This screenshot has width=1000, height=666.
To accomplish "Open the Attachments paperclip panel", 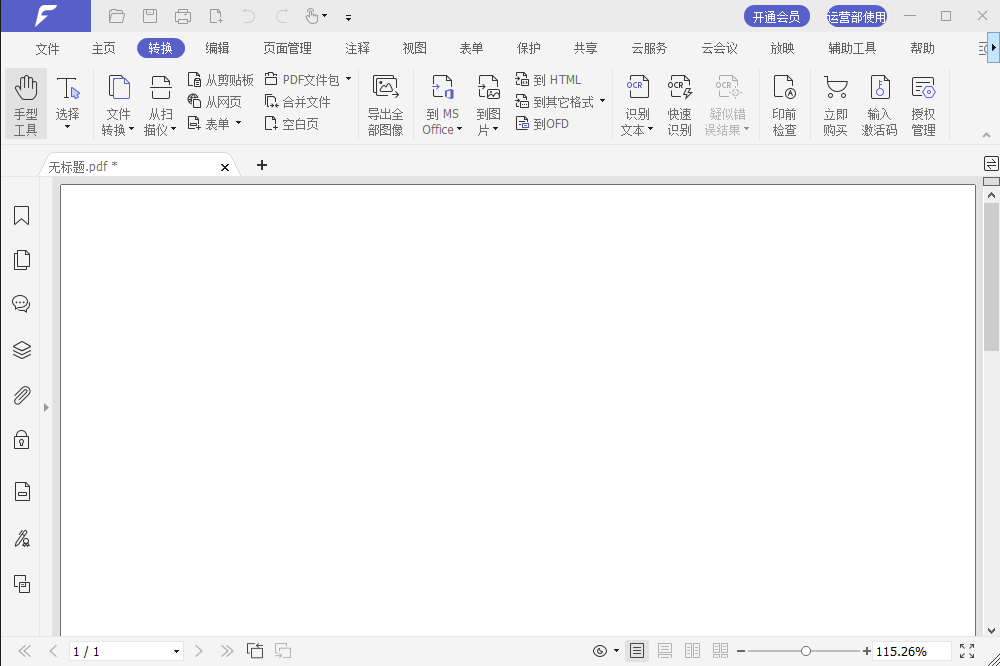I will [x=22, y=396].
